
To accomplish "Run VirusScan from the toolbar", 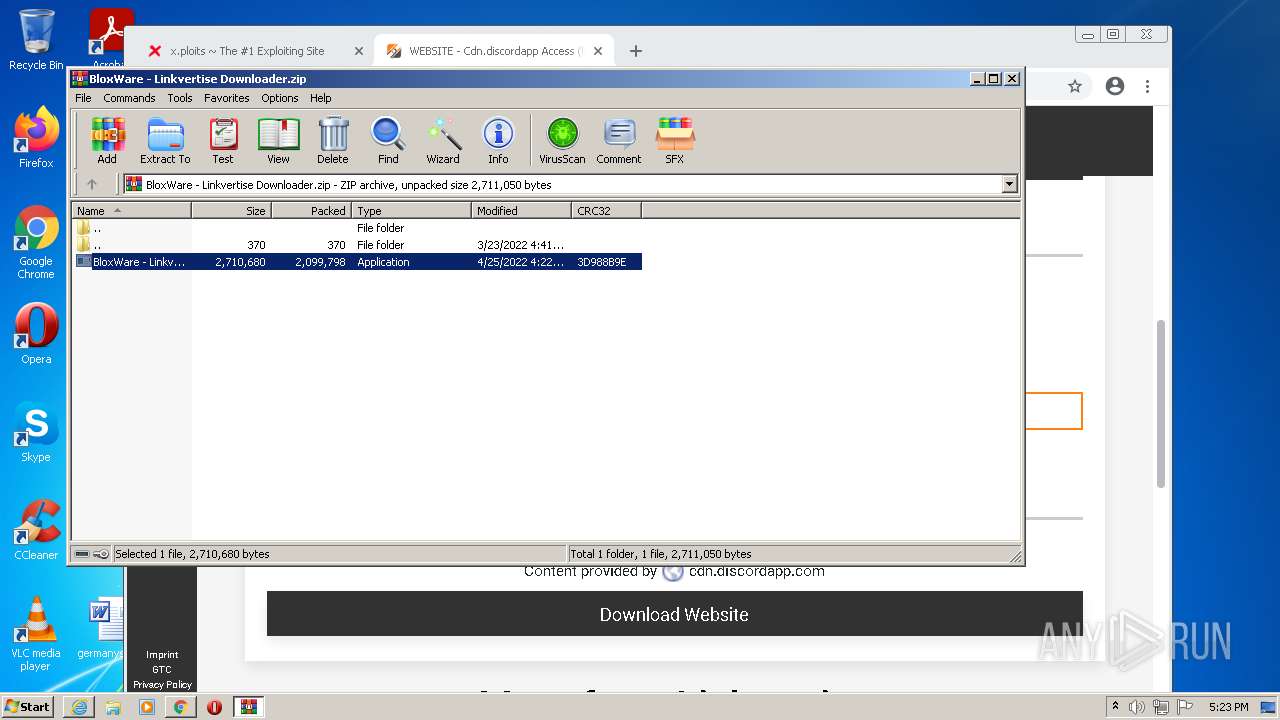I will coord(562,140).
